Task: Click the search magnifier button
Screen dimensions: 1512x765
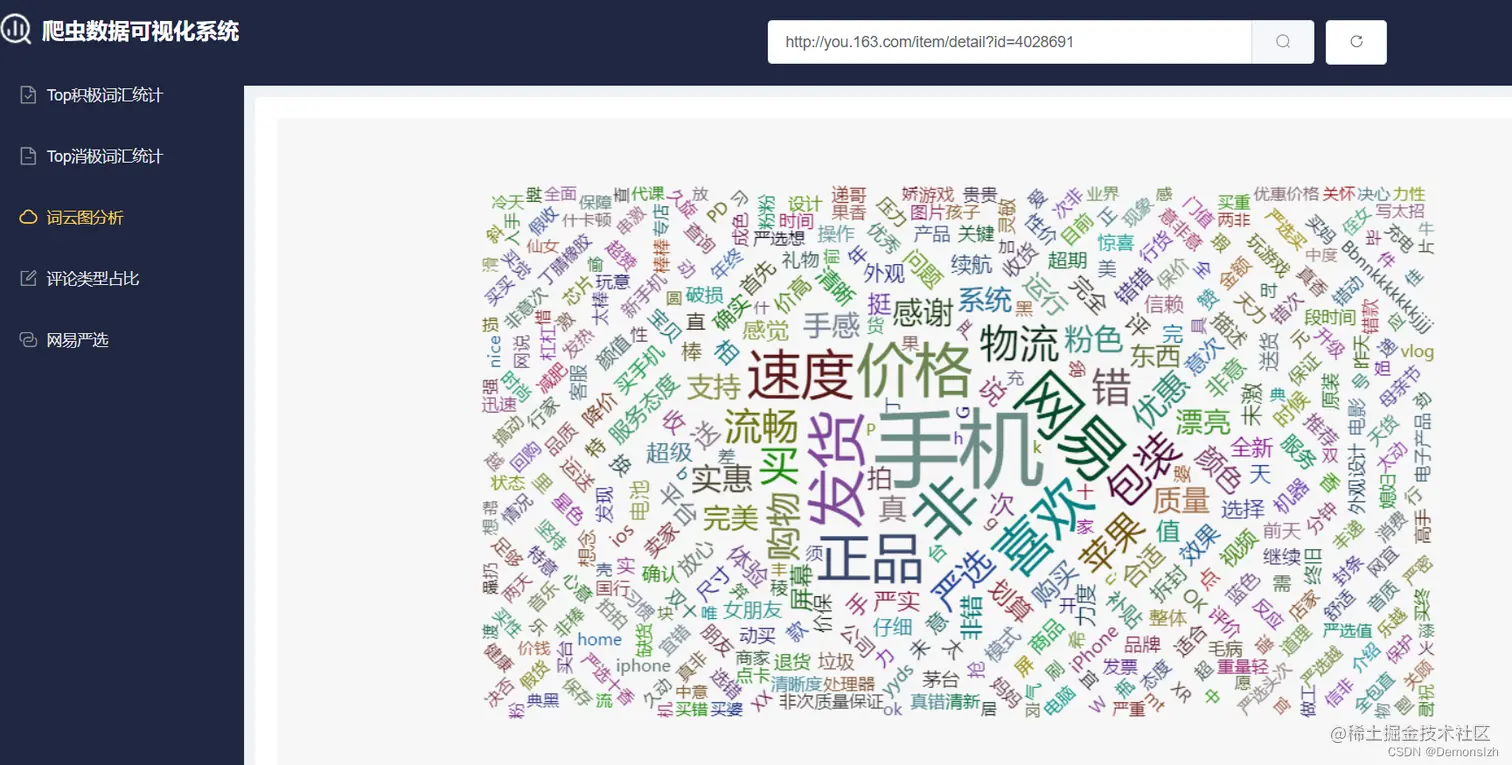Action: click(x=1283, y=42)
